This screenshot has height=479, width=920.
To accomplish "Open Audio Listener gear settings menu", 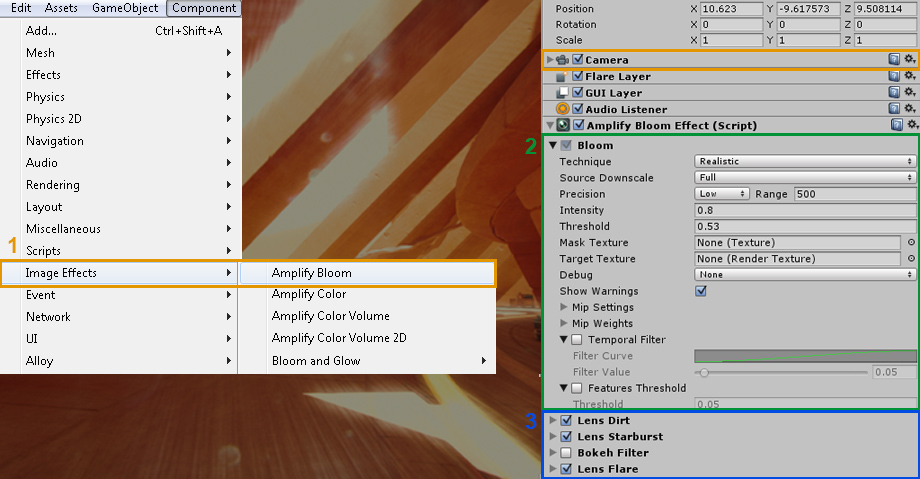I will (909, 108).
